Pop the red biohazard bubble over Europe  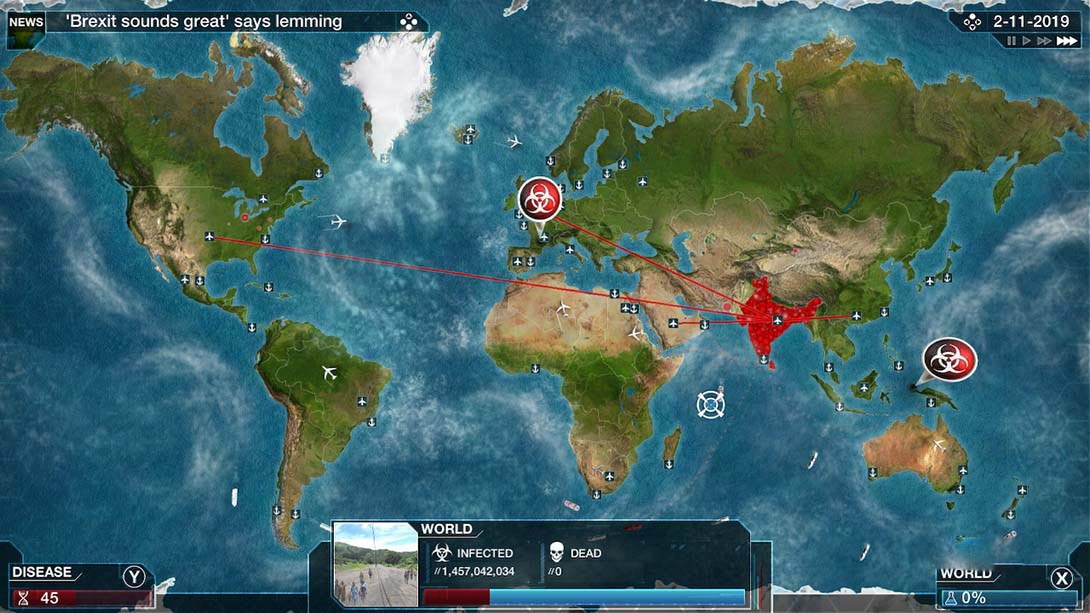coord(539,200)
